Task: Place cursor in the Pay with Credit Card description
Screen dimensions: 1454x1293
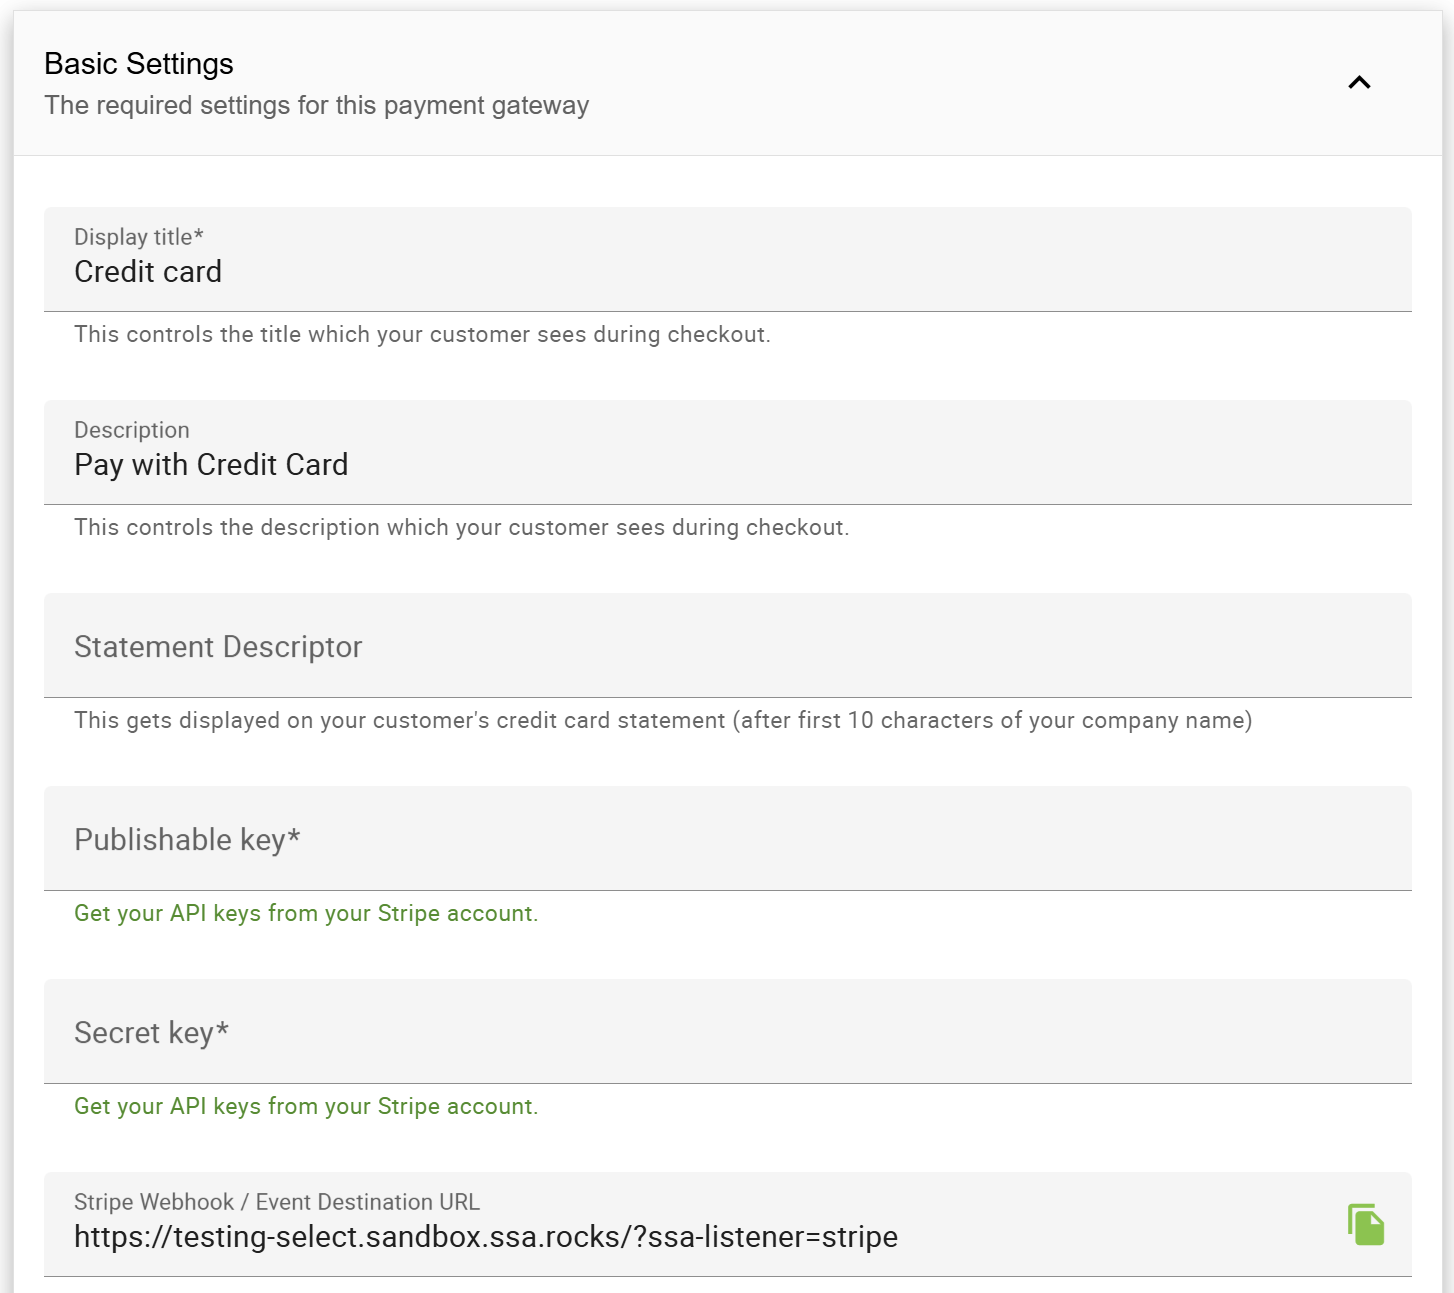Action: pyautogui.click(x=210, y=463)
